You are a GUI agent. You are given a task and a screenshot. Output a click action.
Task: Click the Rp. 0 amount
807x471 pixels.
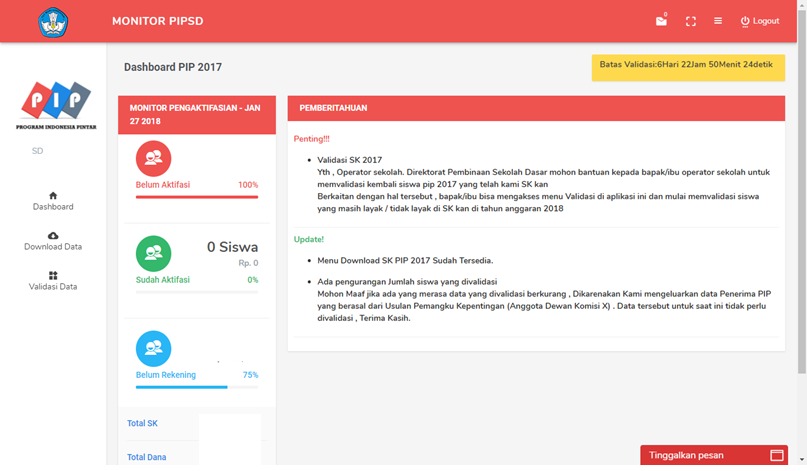pyautogui.click(x=248, y=263)
